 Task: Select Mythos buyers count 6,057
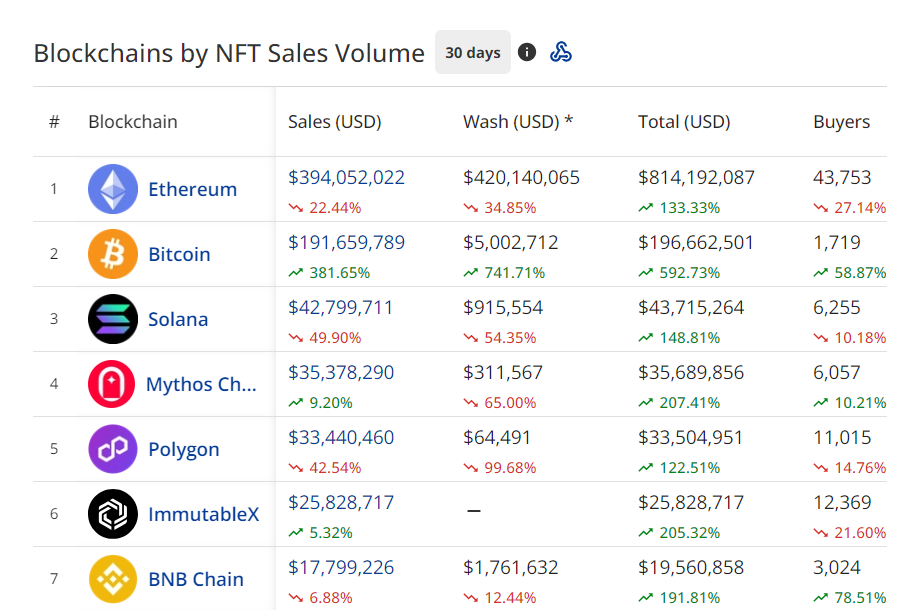click(837, 372)
